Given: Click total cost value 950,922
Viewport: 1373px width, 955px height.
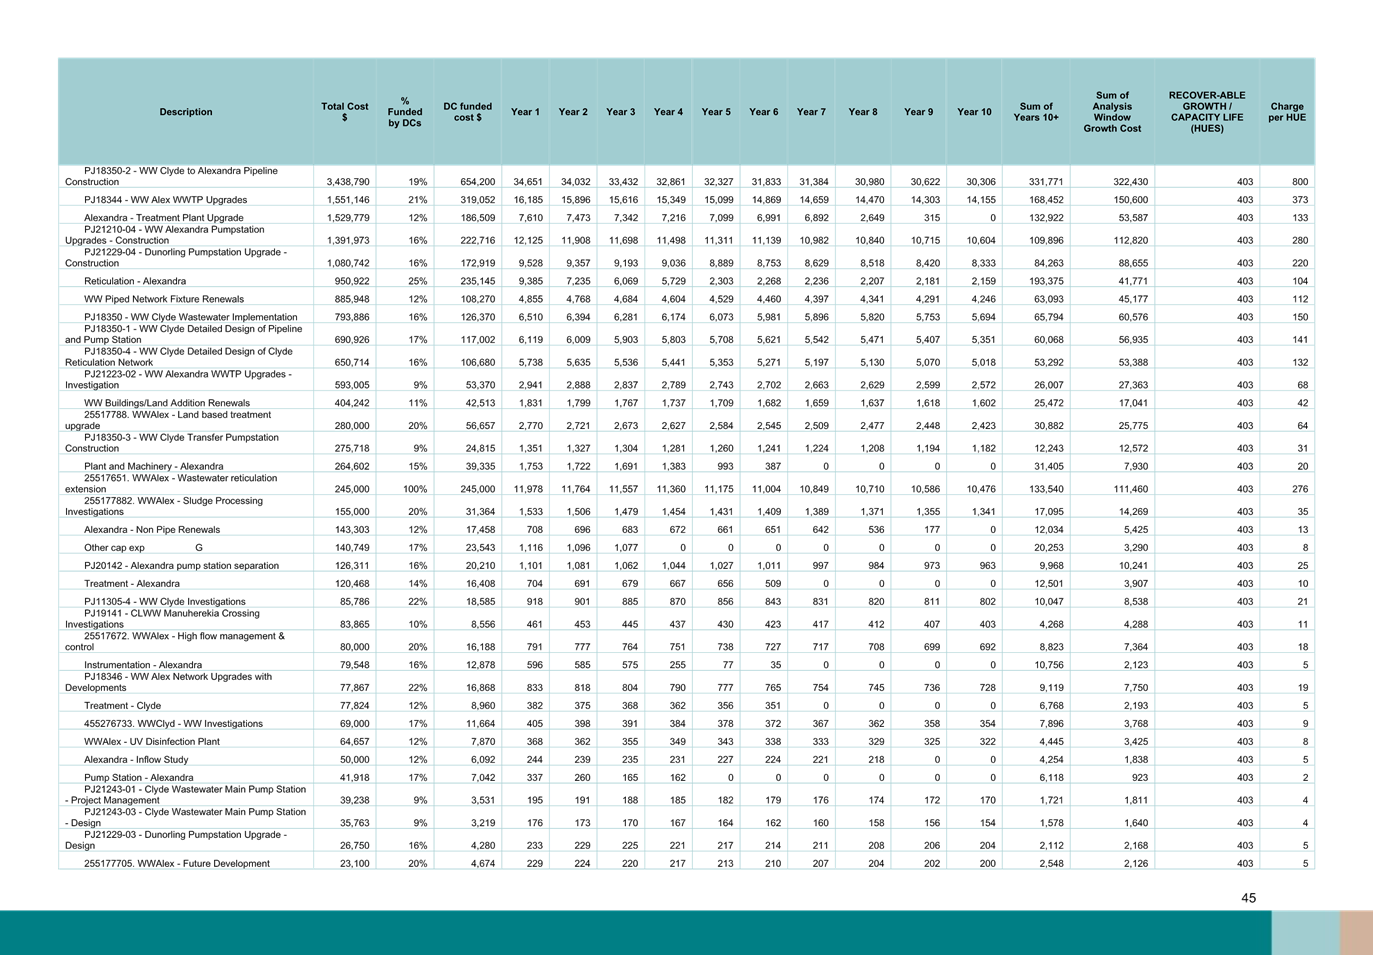Looking at the screenshot, I should coord(352,282).
